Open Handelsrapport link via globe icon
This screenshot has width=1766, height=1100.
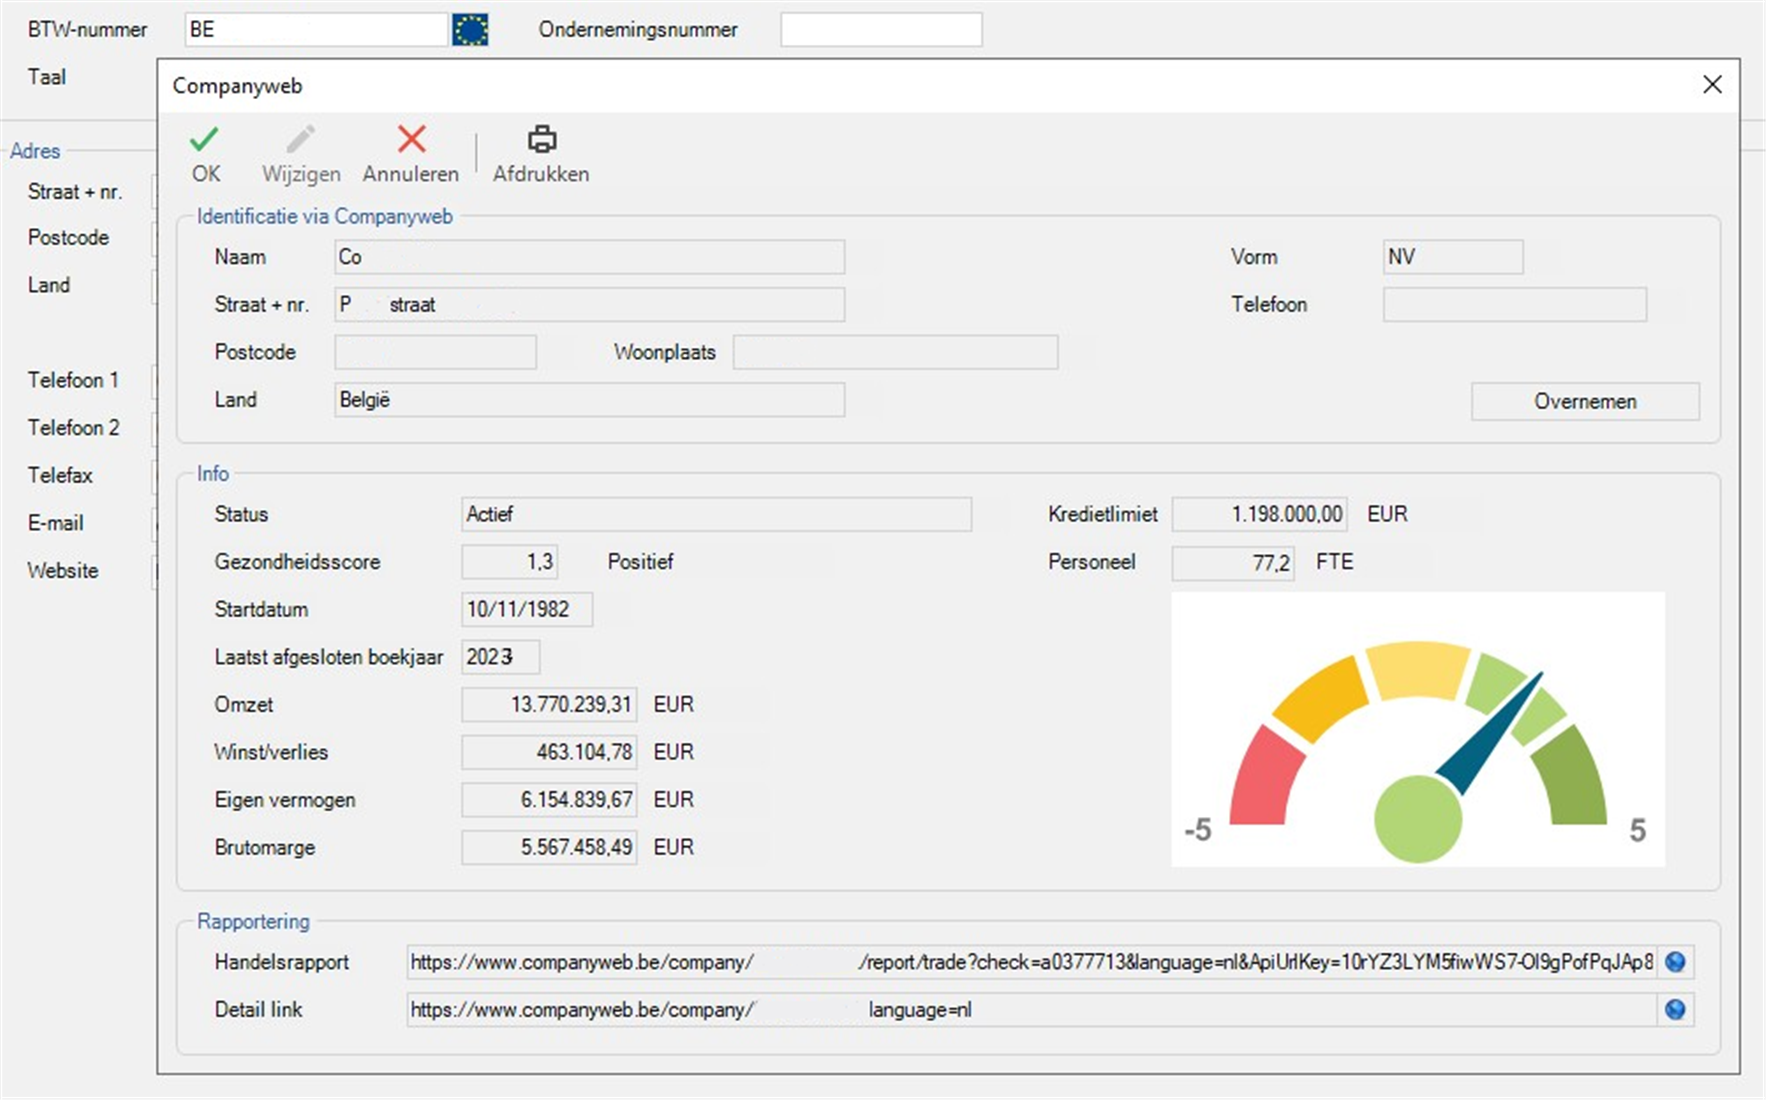[1675, 962]
